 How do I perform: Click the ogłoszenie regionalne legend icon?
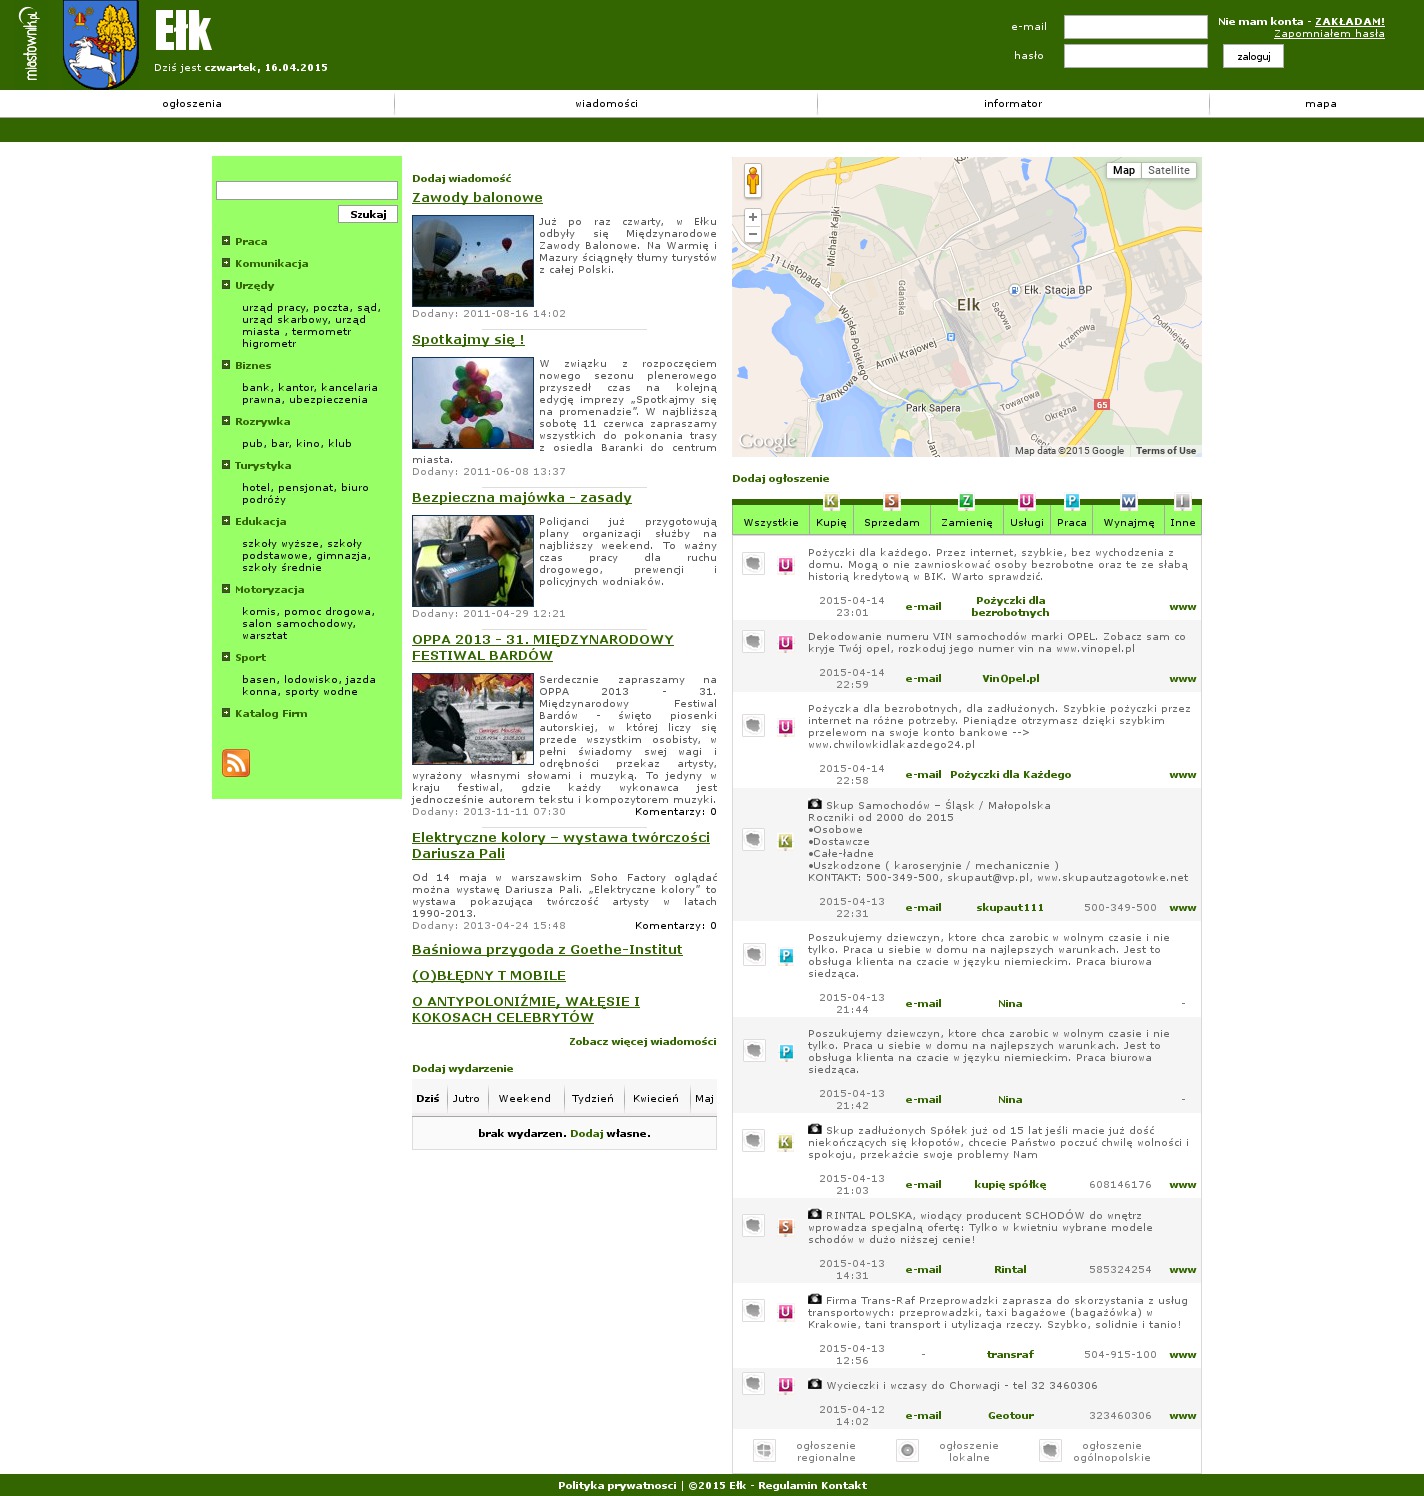pyautogui.click(x=764, y=1450)
